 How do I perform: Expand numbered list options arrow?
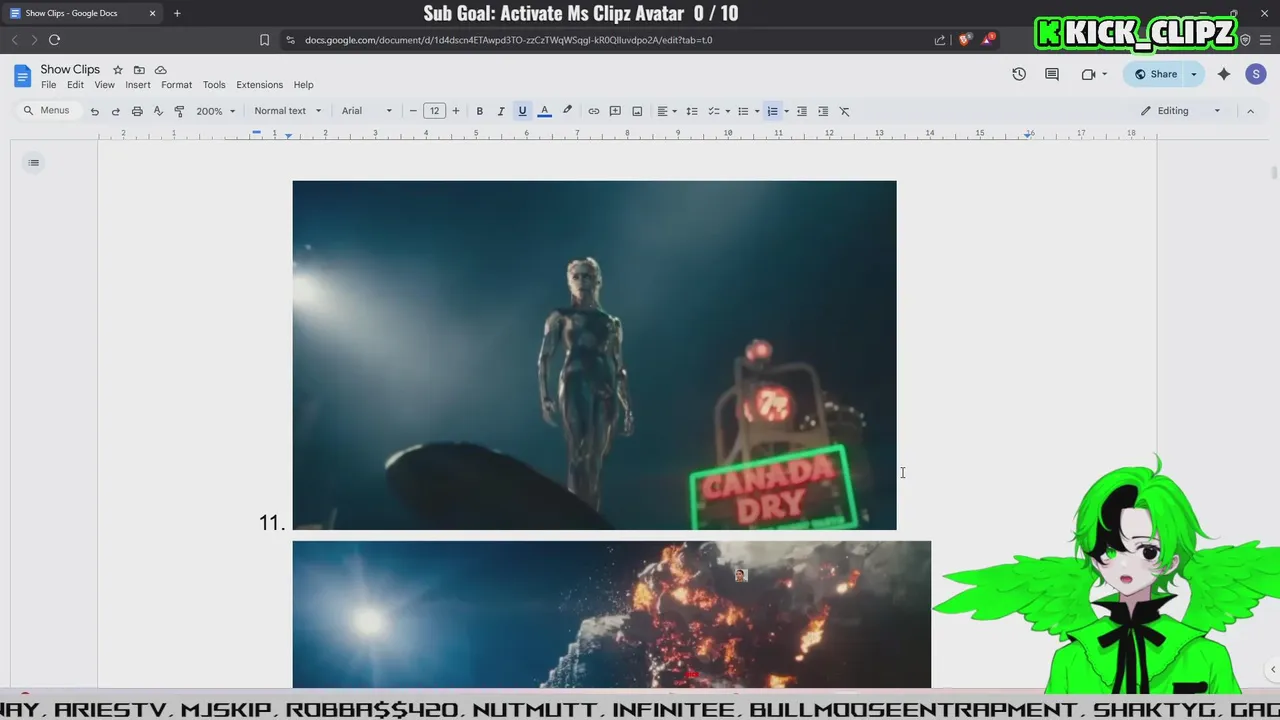pos(786,111)
